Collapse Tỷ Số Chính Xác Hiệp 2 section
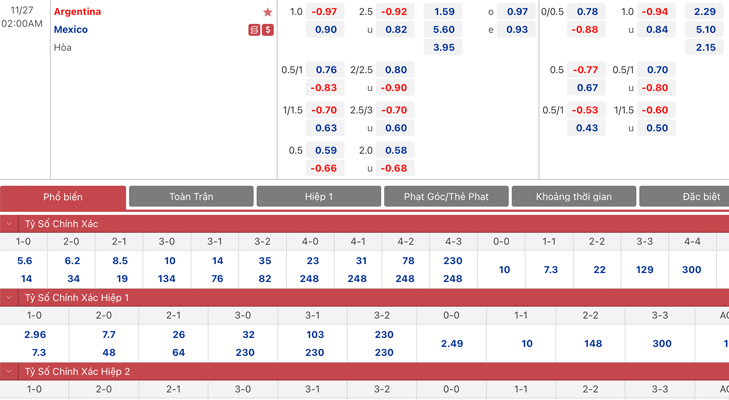The height and width of the screenshot is (400, 729). click(9, 372)
